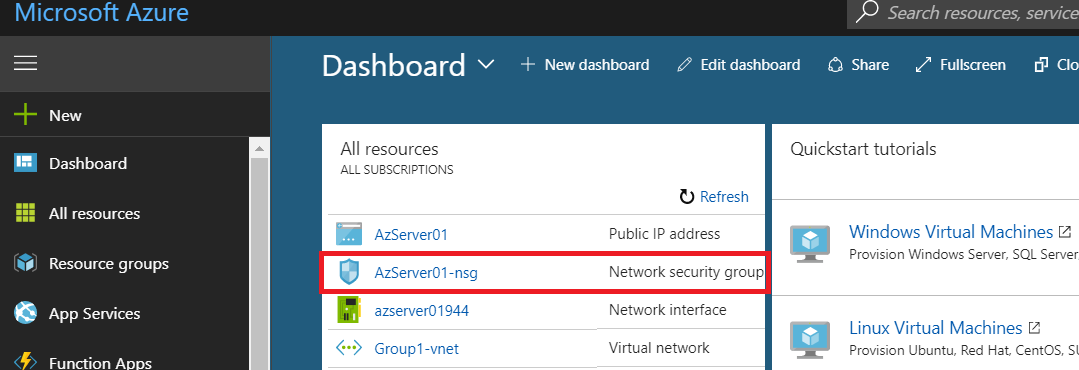Open Function Apps lightning icon

[25, 362]
